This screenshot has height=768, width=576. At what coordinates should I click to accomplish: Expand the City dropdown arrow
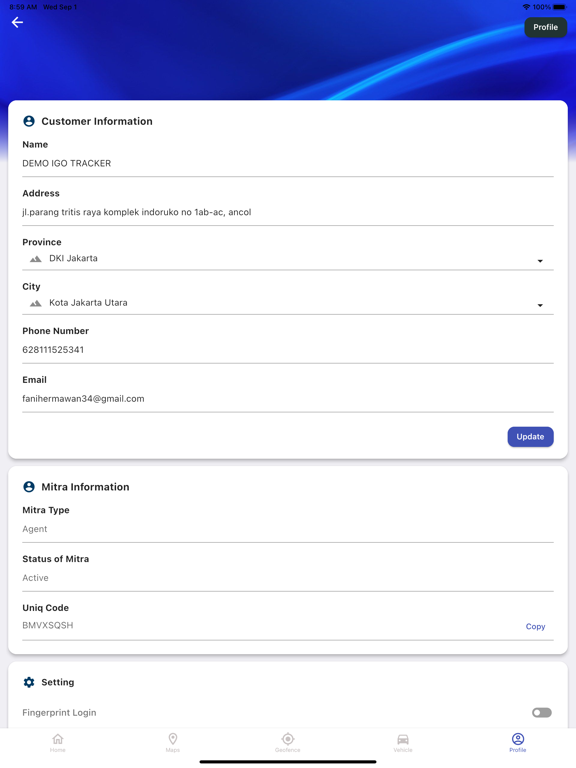[x=540, y=305]
